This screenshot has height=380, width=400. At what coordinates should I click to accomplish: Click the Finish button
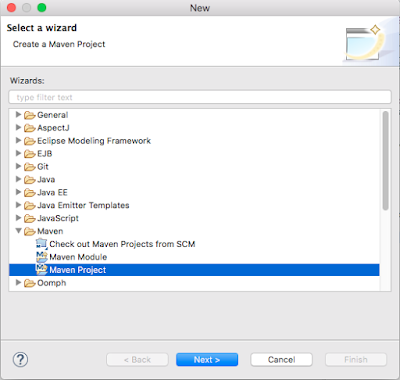[x=356, y=360]
